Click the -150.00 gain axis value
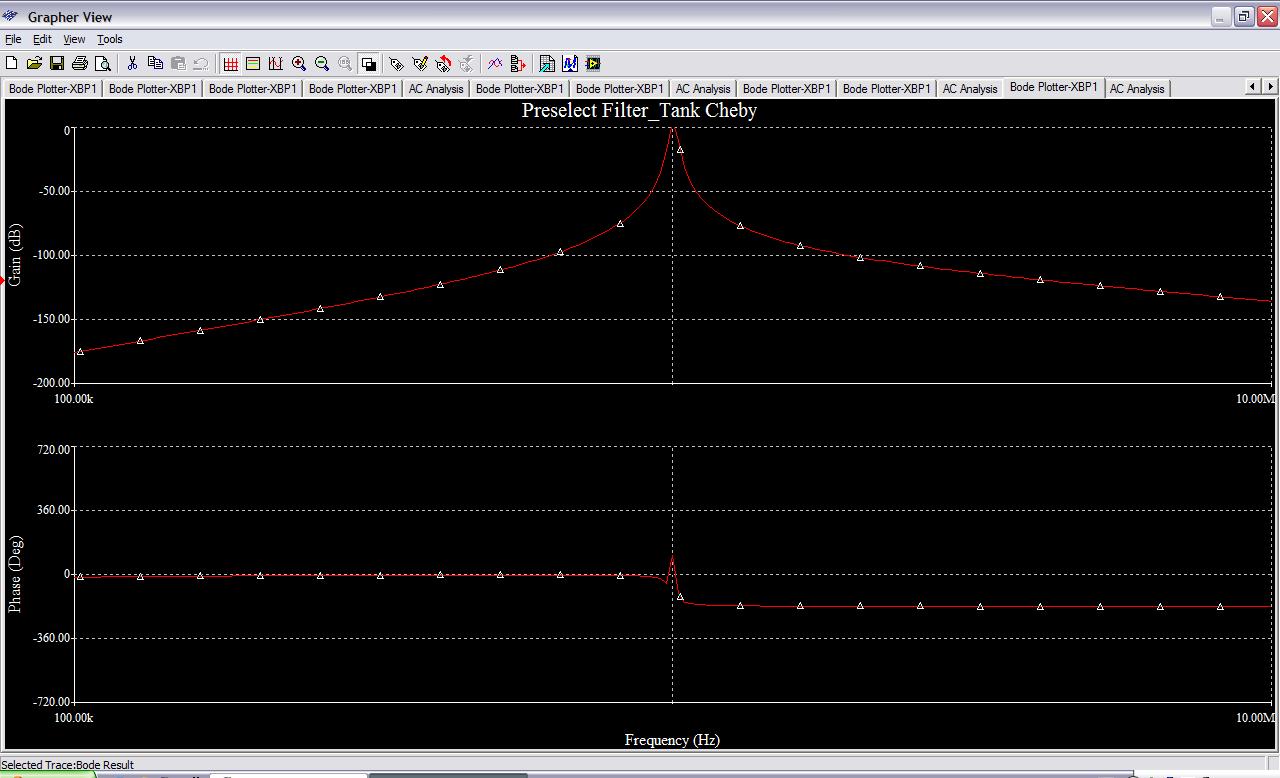The height and width of the screenshot is (778, 1280). [x=51, y=319]
